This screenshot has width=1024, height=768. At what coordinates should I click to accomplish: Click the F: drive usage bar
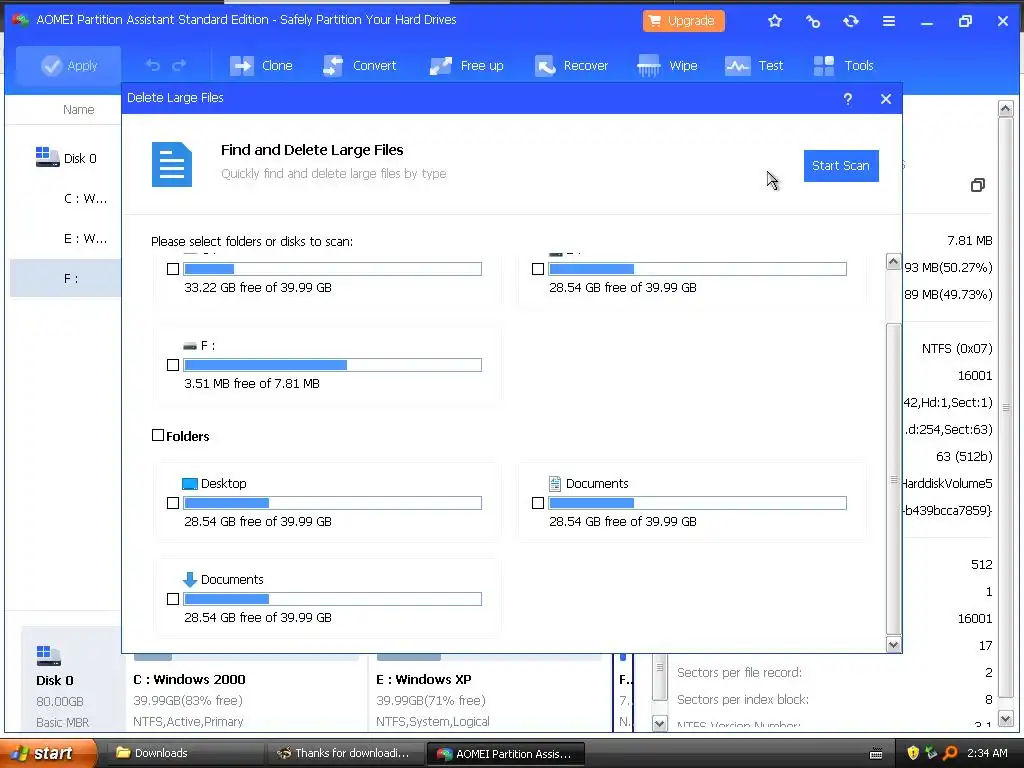tap(333, 365)
